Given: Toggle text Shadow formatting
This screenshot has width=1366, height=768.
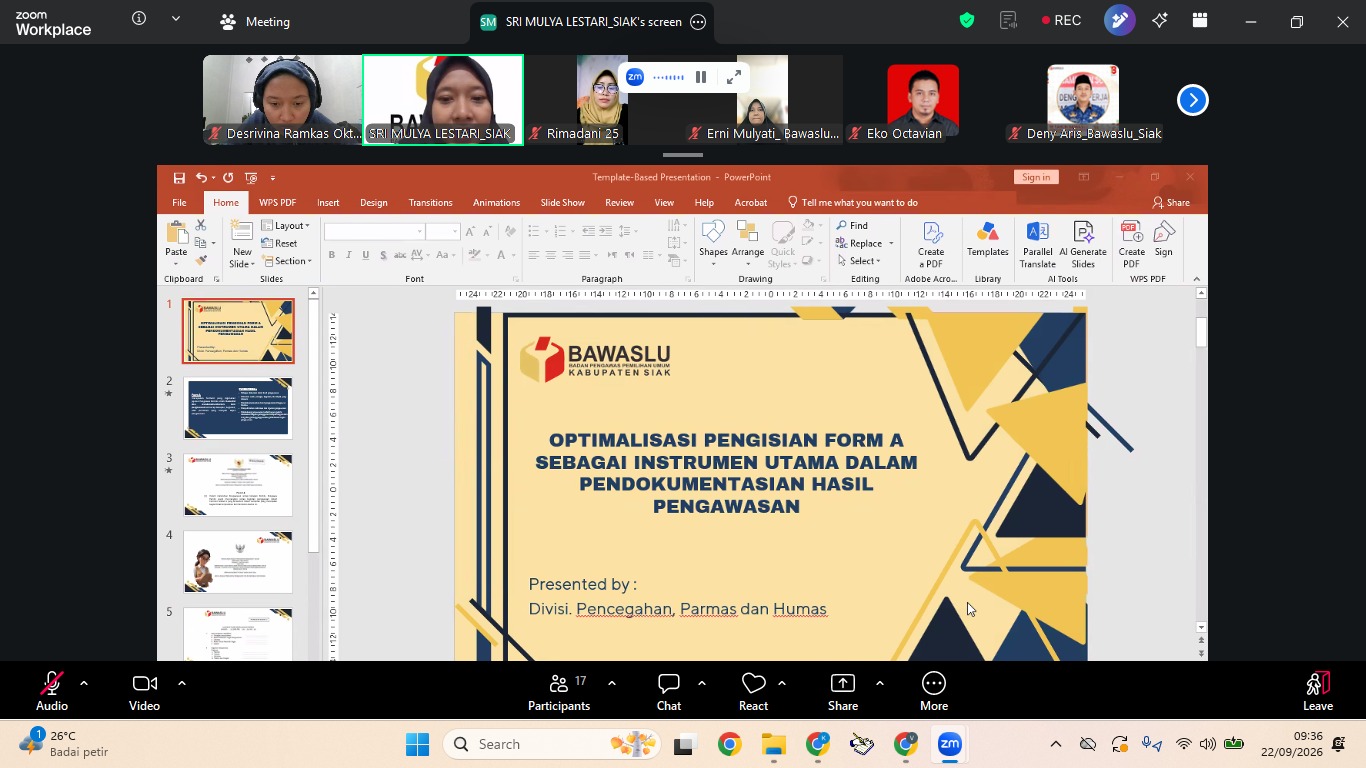Looking at the screenshot, I should [x=384, y=256].
